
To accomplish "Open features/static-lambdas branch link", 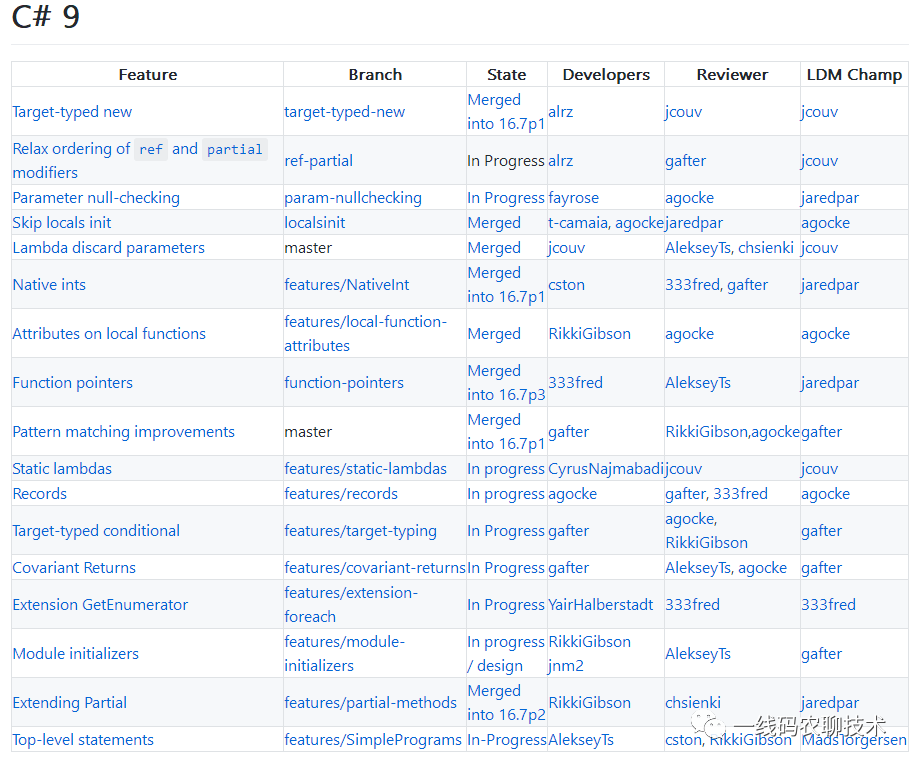I will (365, 469).
